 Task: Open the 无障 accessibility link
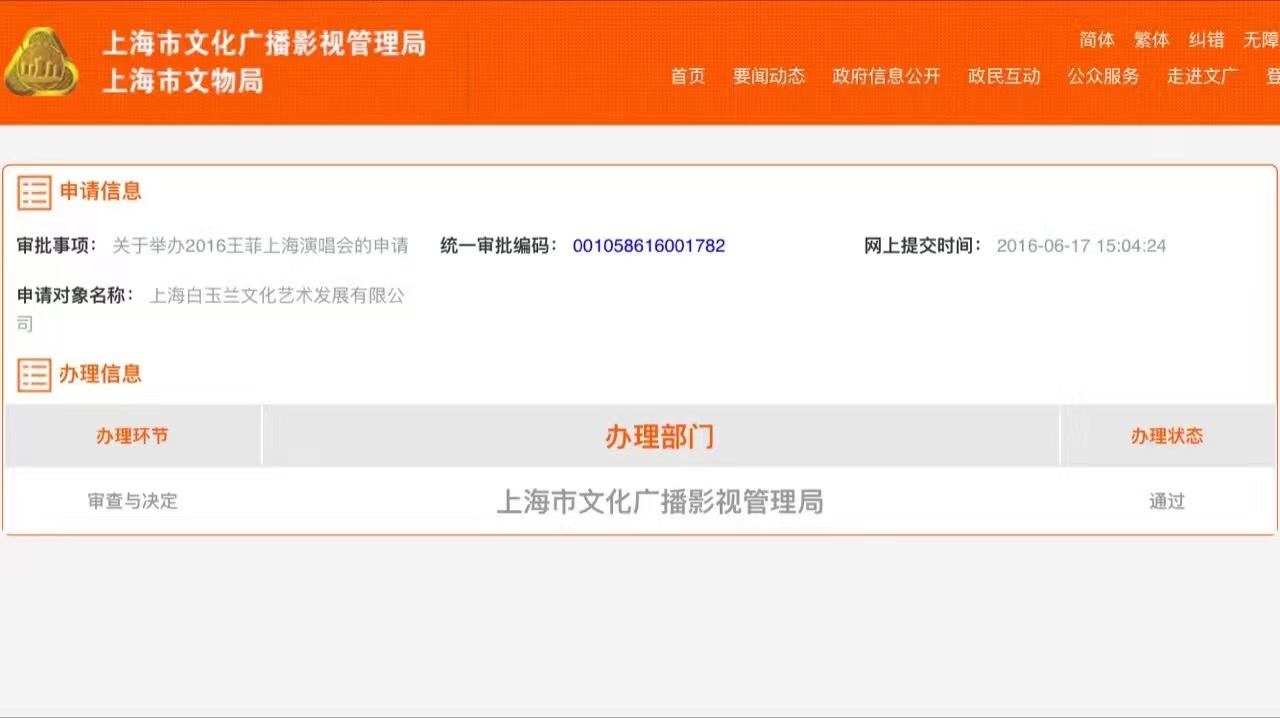(x=1261, y=40)
